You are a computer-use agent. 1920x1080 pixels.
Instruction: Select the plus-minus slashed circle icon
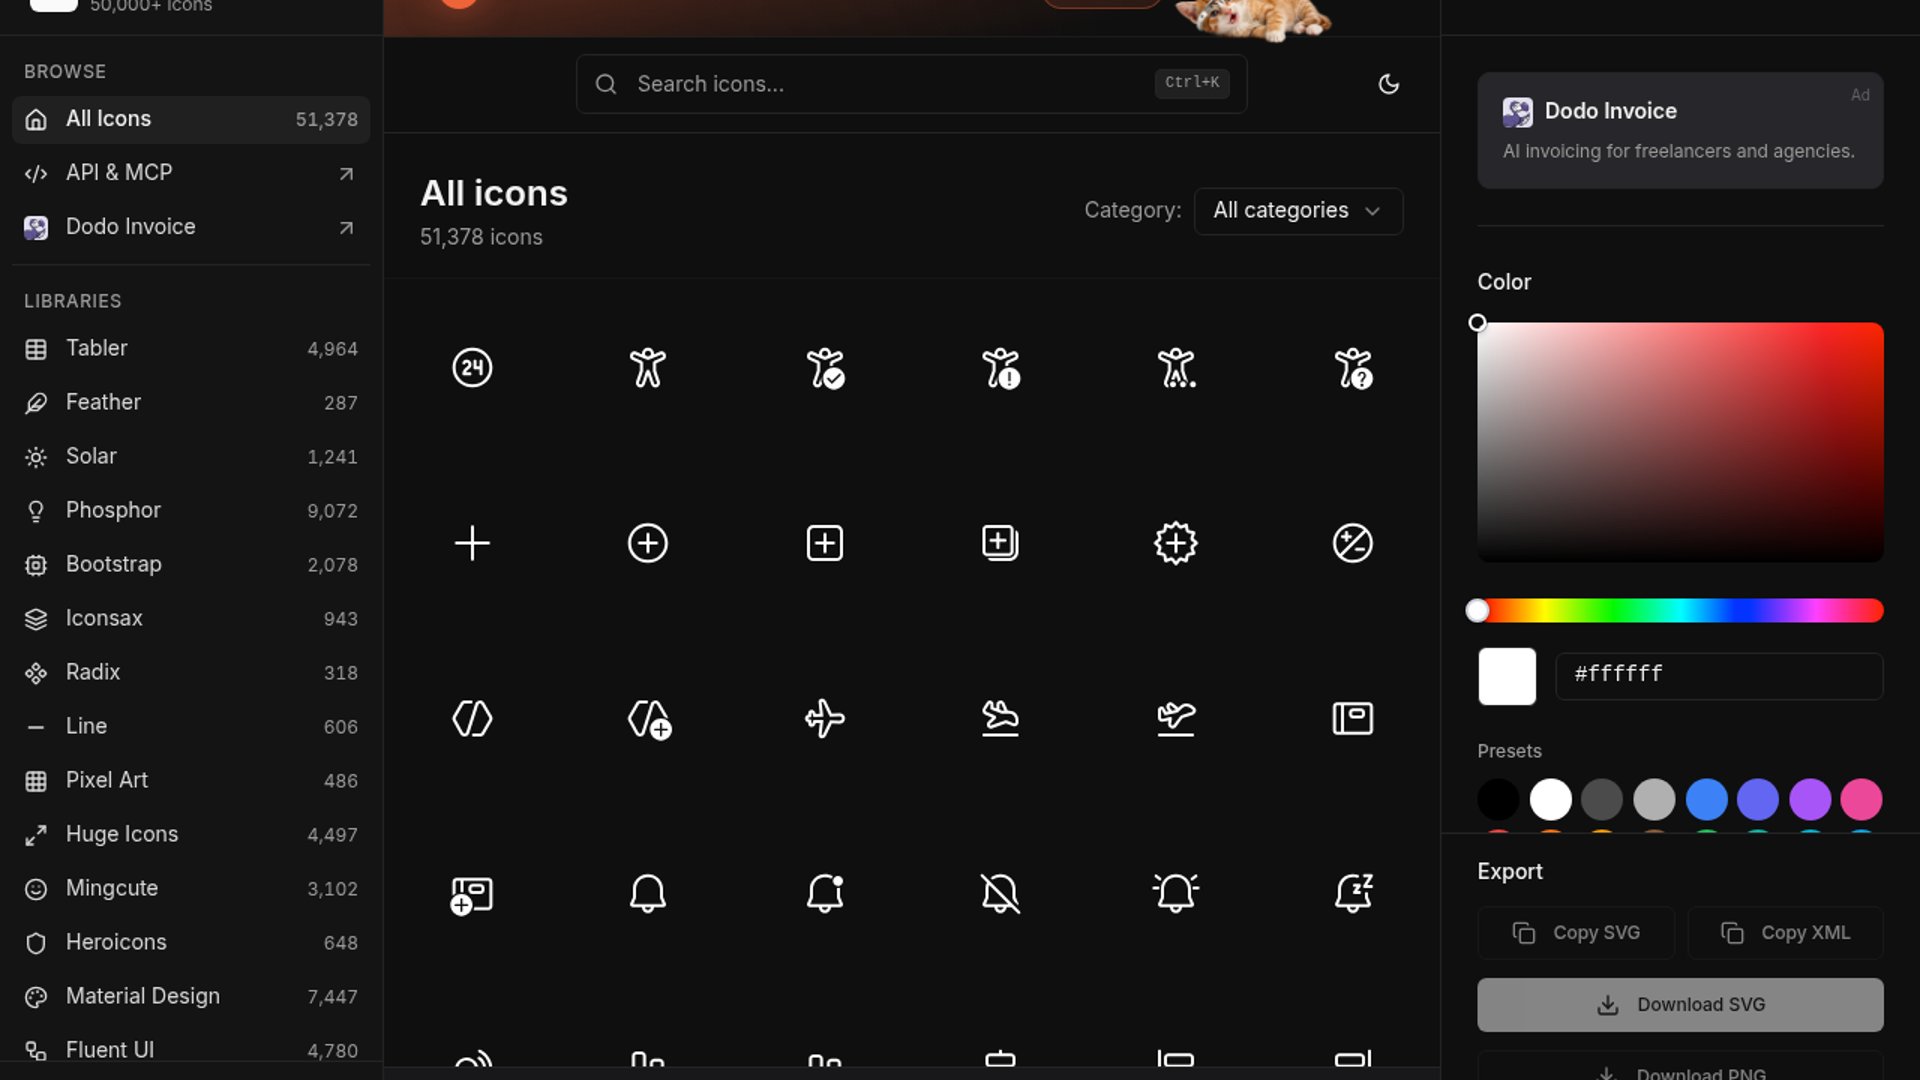pos(1353,543)
